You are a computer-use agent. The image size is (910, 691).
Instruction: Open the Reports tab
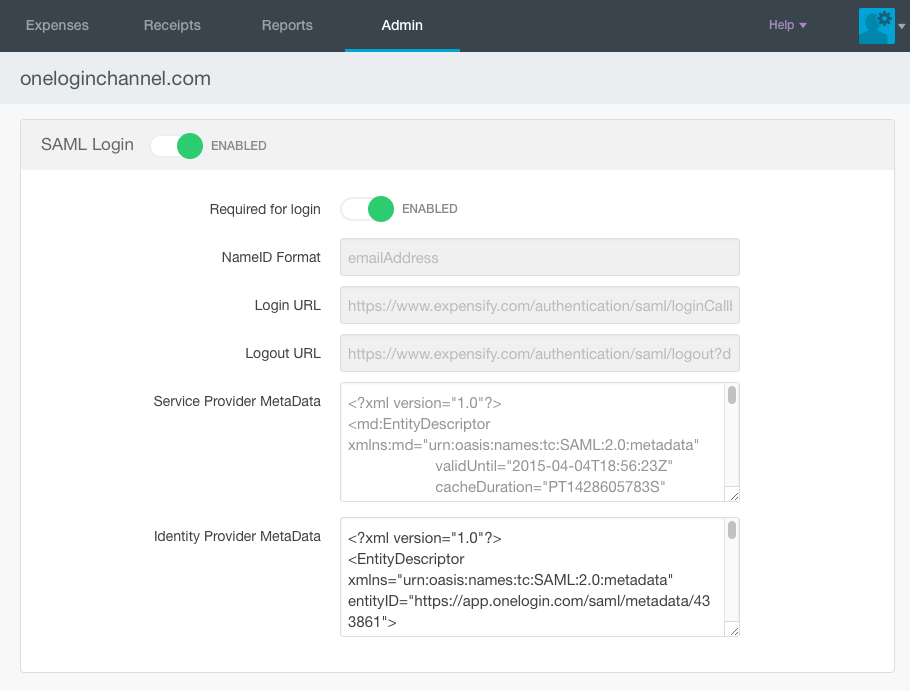tap(287, 25)
